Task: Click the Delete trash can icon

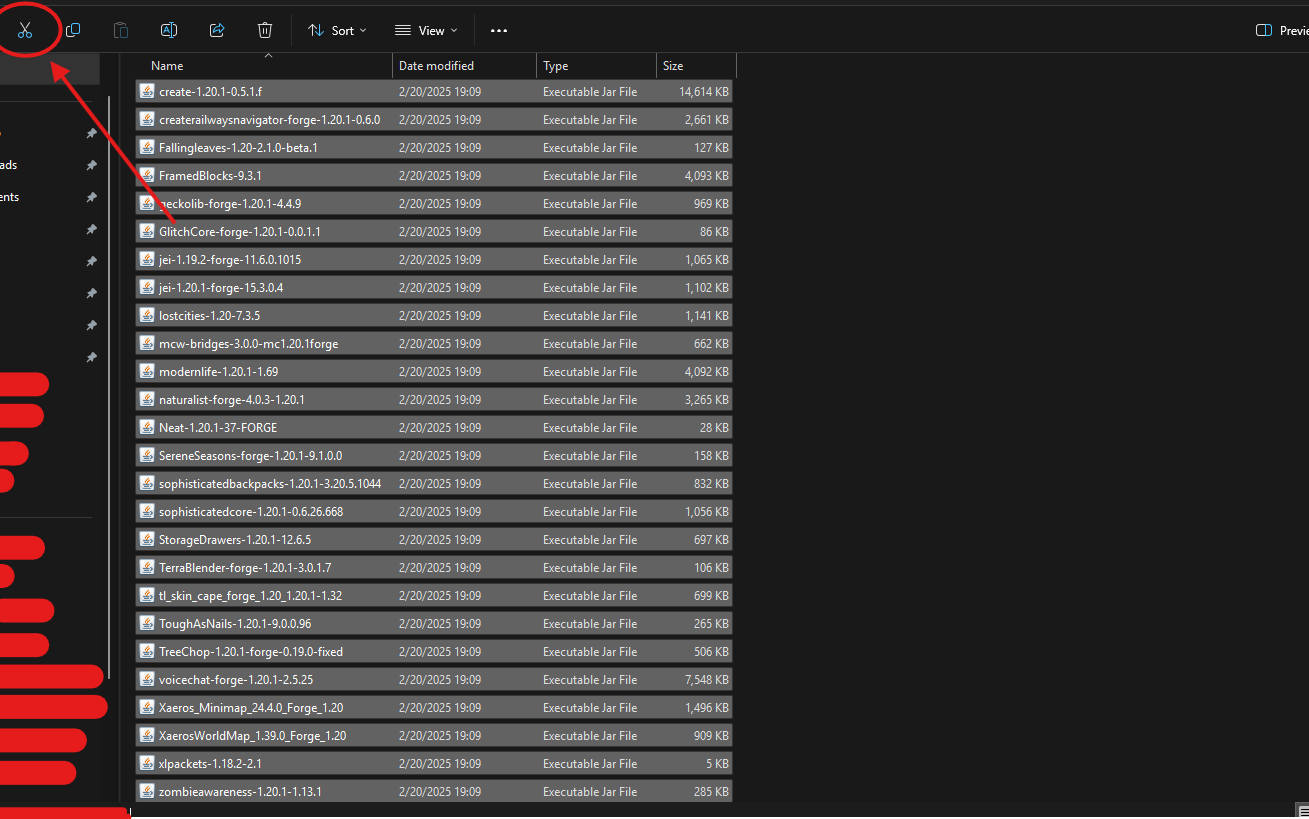Action: (x=265, y=30)
